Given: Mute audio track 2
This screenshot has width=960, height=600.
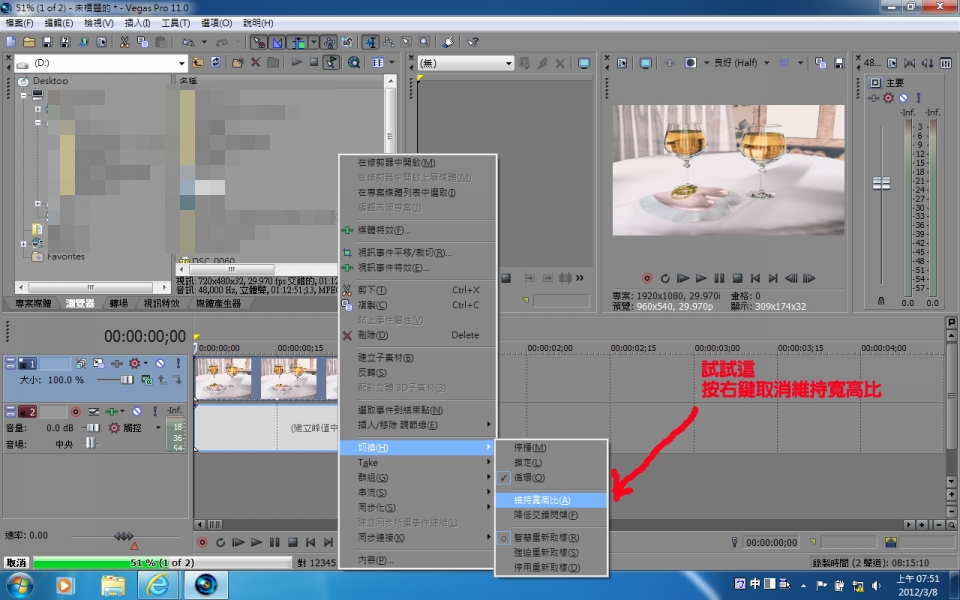Looking at the screenshot, I should (136, 411).
